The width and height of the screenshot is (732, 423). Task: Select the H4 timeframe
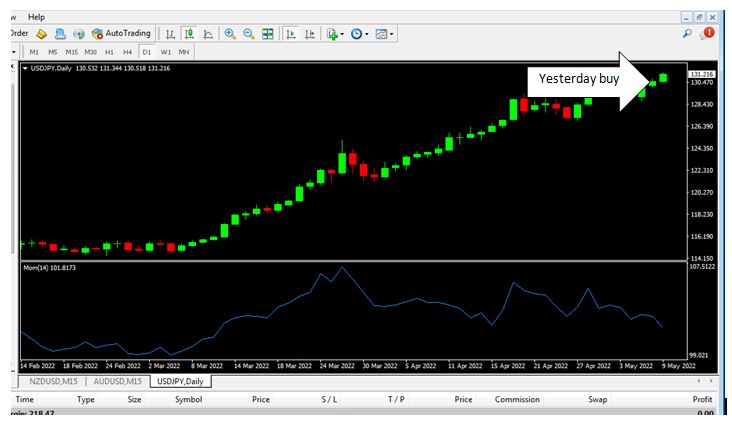[127, 52]
